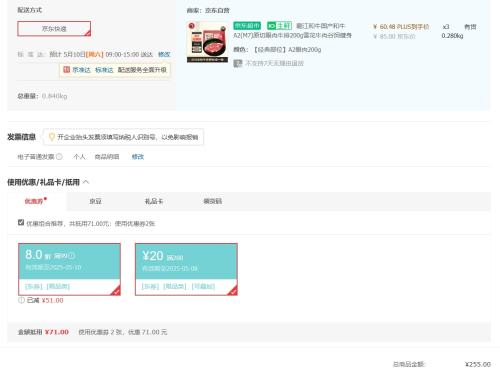500x371 pixels.
Task: Click info icon beside 已减 ¥51.00
Action: 21,300
